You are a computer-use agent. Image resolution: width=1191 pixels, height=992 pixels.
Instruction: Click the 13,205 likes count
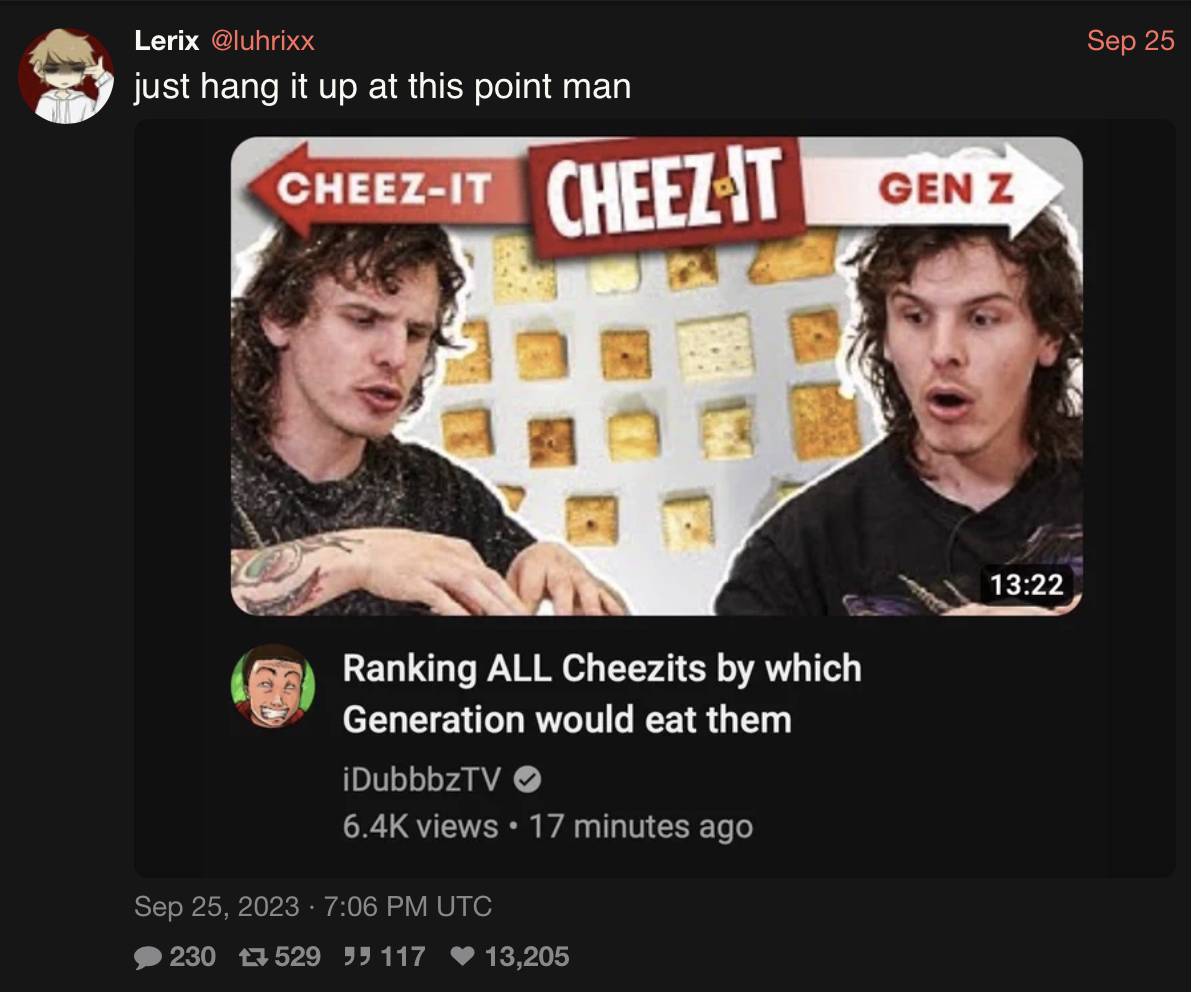526,956
